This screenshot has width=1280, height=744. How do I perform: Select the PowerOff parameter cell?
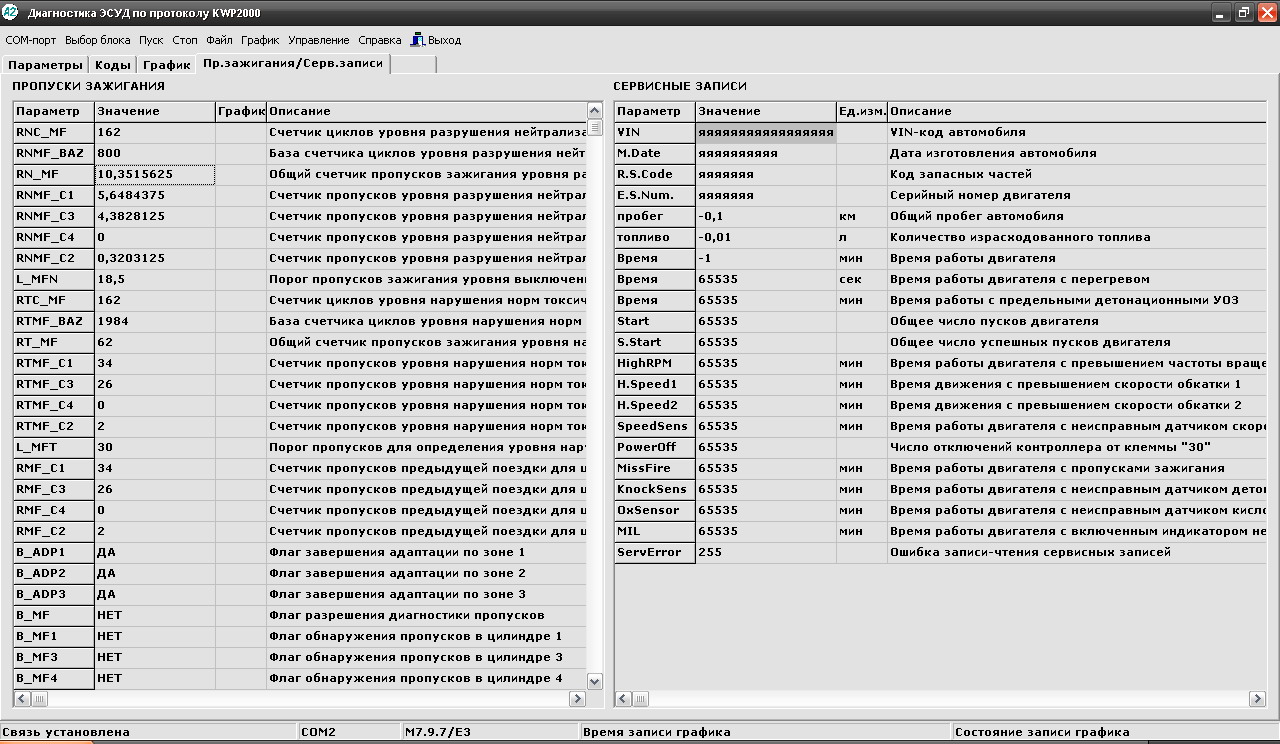[x=655, y=447]
